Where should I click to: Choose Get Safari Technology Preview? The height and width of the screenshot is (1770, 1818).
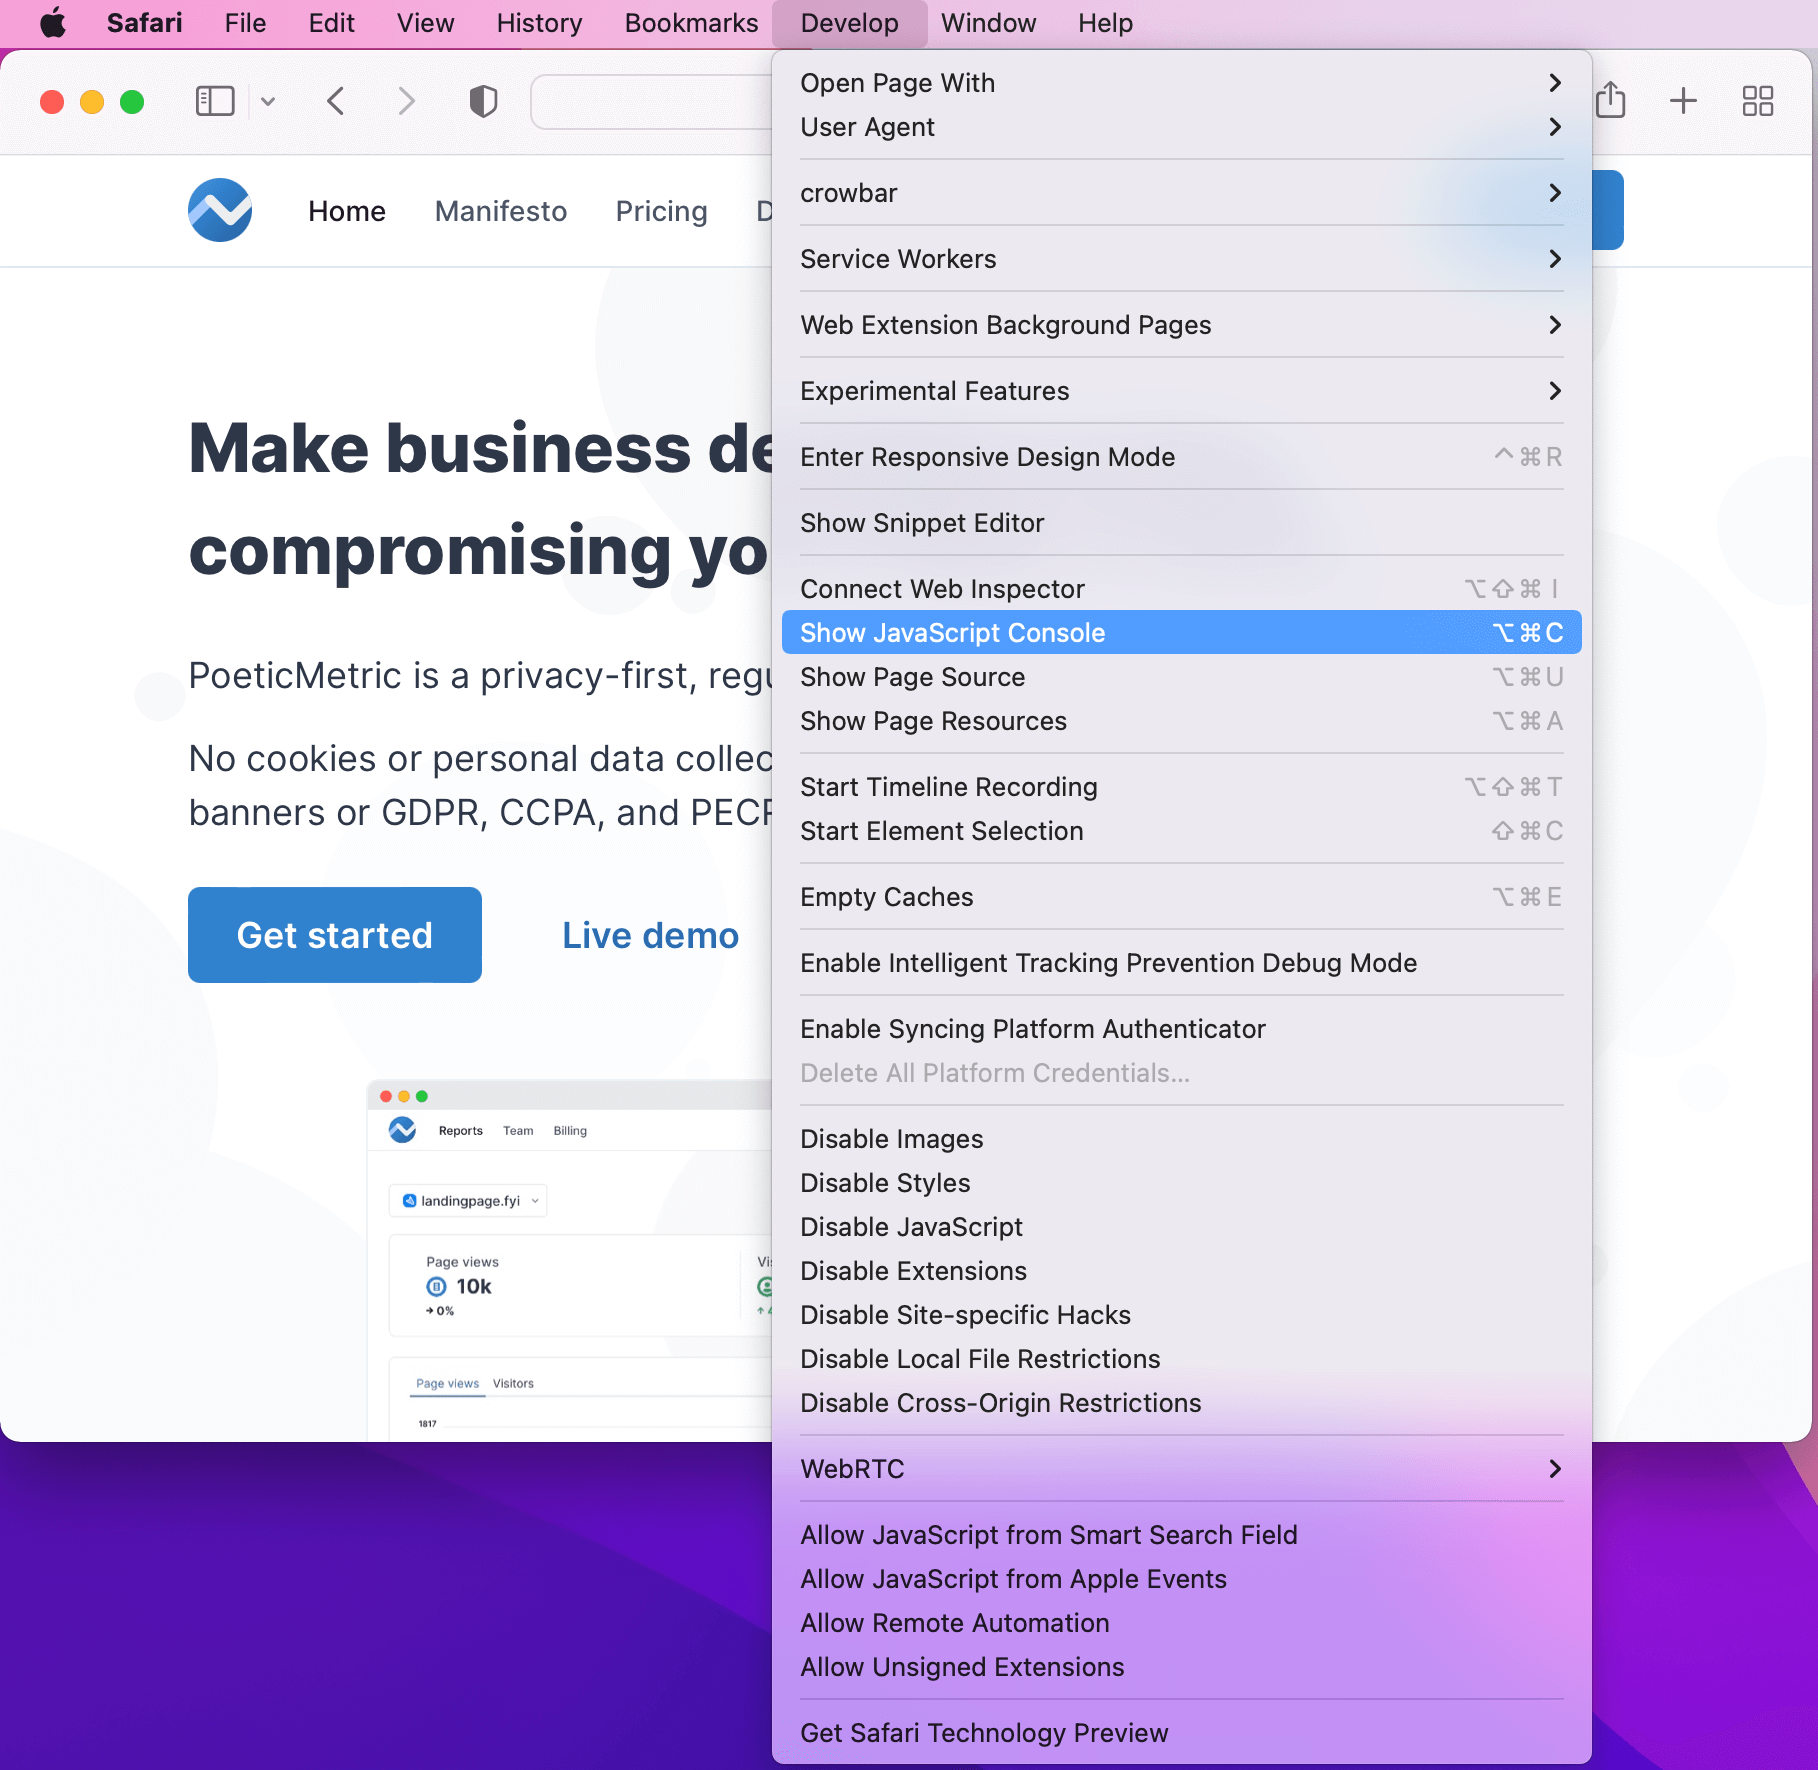1181,1733
